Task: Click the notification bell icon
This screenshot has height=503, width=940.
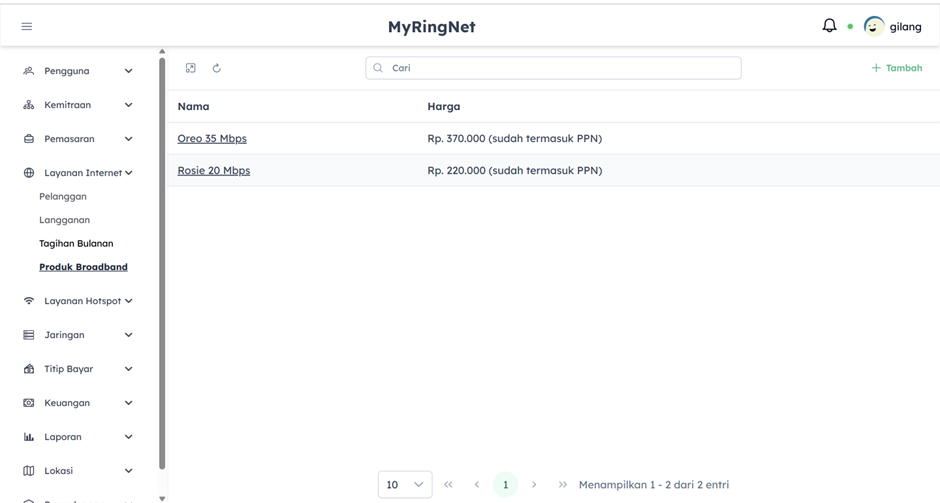Action: [829, 26]
